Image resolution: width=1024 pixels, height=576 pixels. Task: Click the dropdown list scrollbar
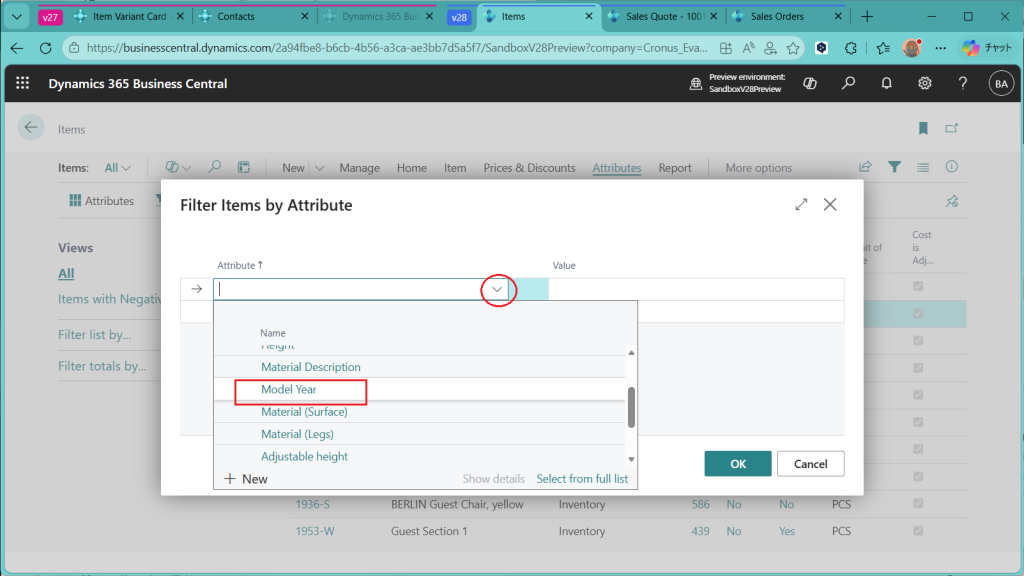coord(631,407)
